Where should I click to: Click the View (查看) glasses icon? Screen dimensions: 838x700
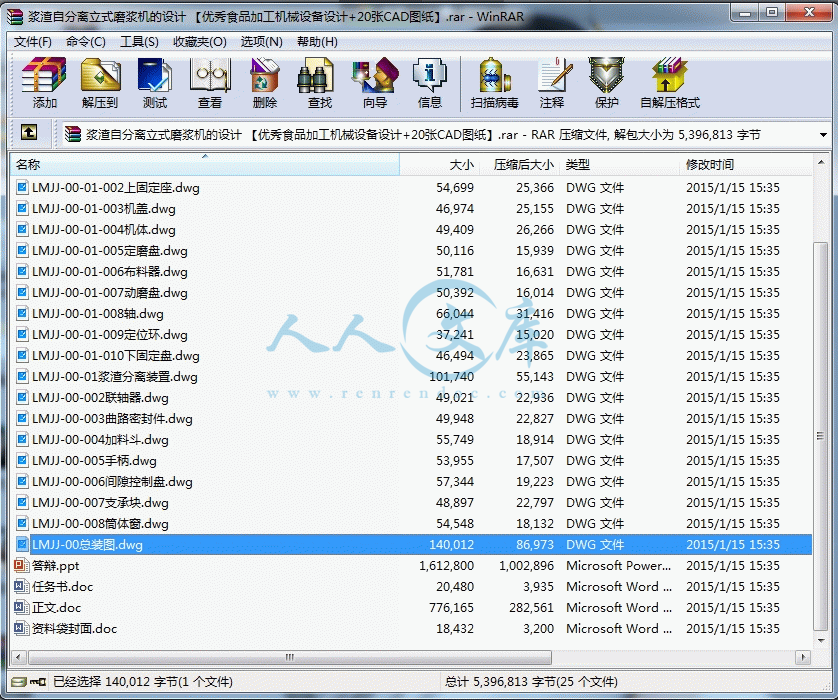[x=210, y=75]
